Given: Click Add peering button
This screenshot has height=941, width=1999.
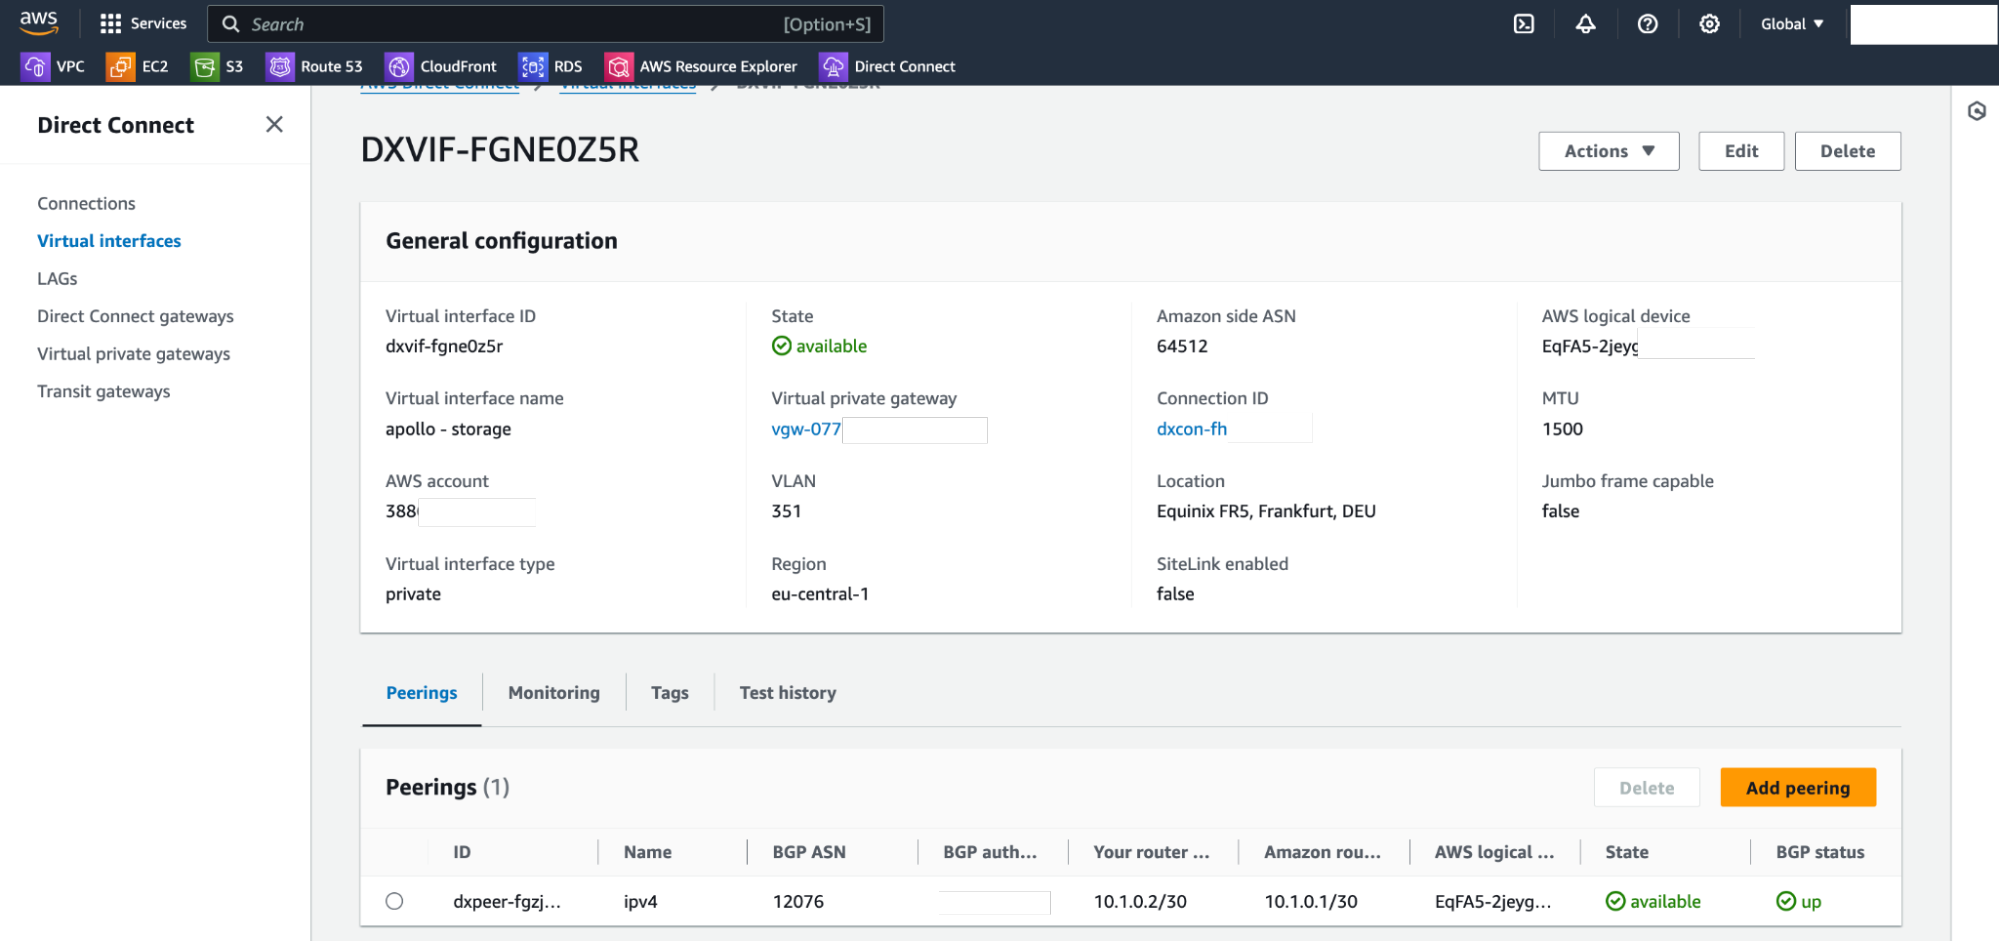Looking at the screenshot, I should pos(1797,788).
